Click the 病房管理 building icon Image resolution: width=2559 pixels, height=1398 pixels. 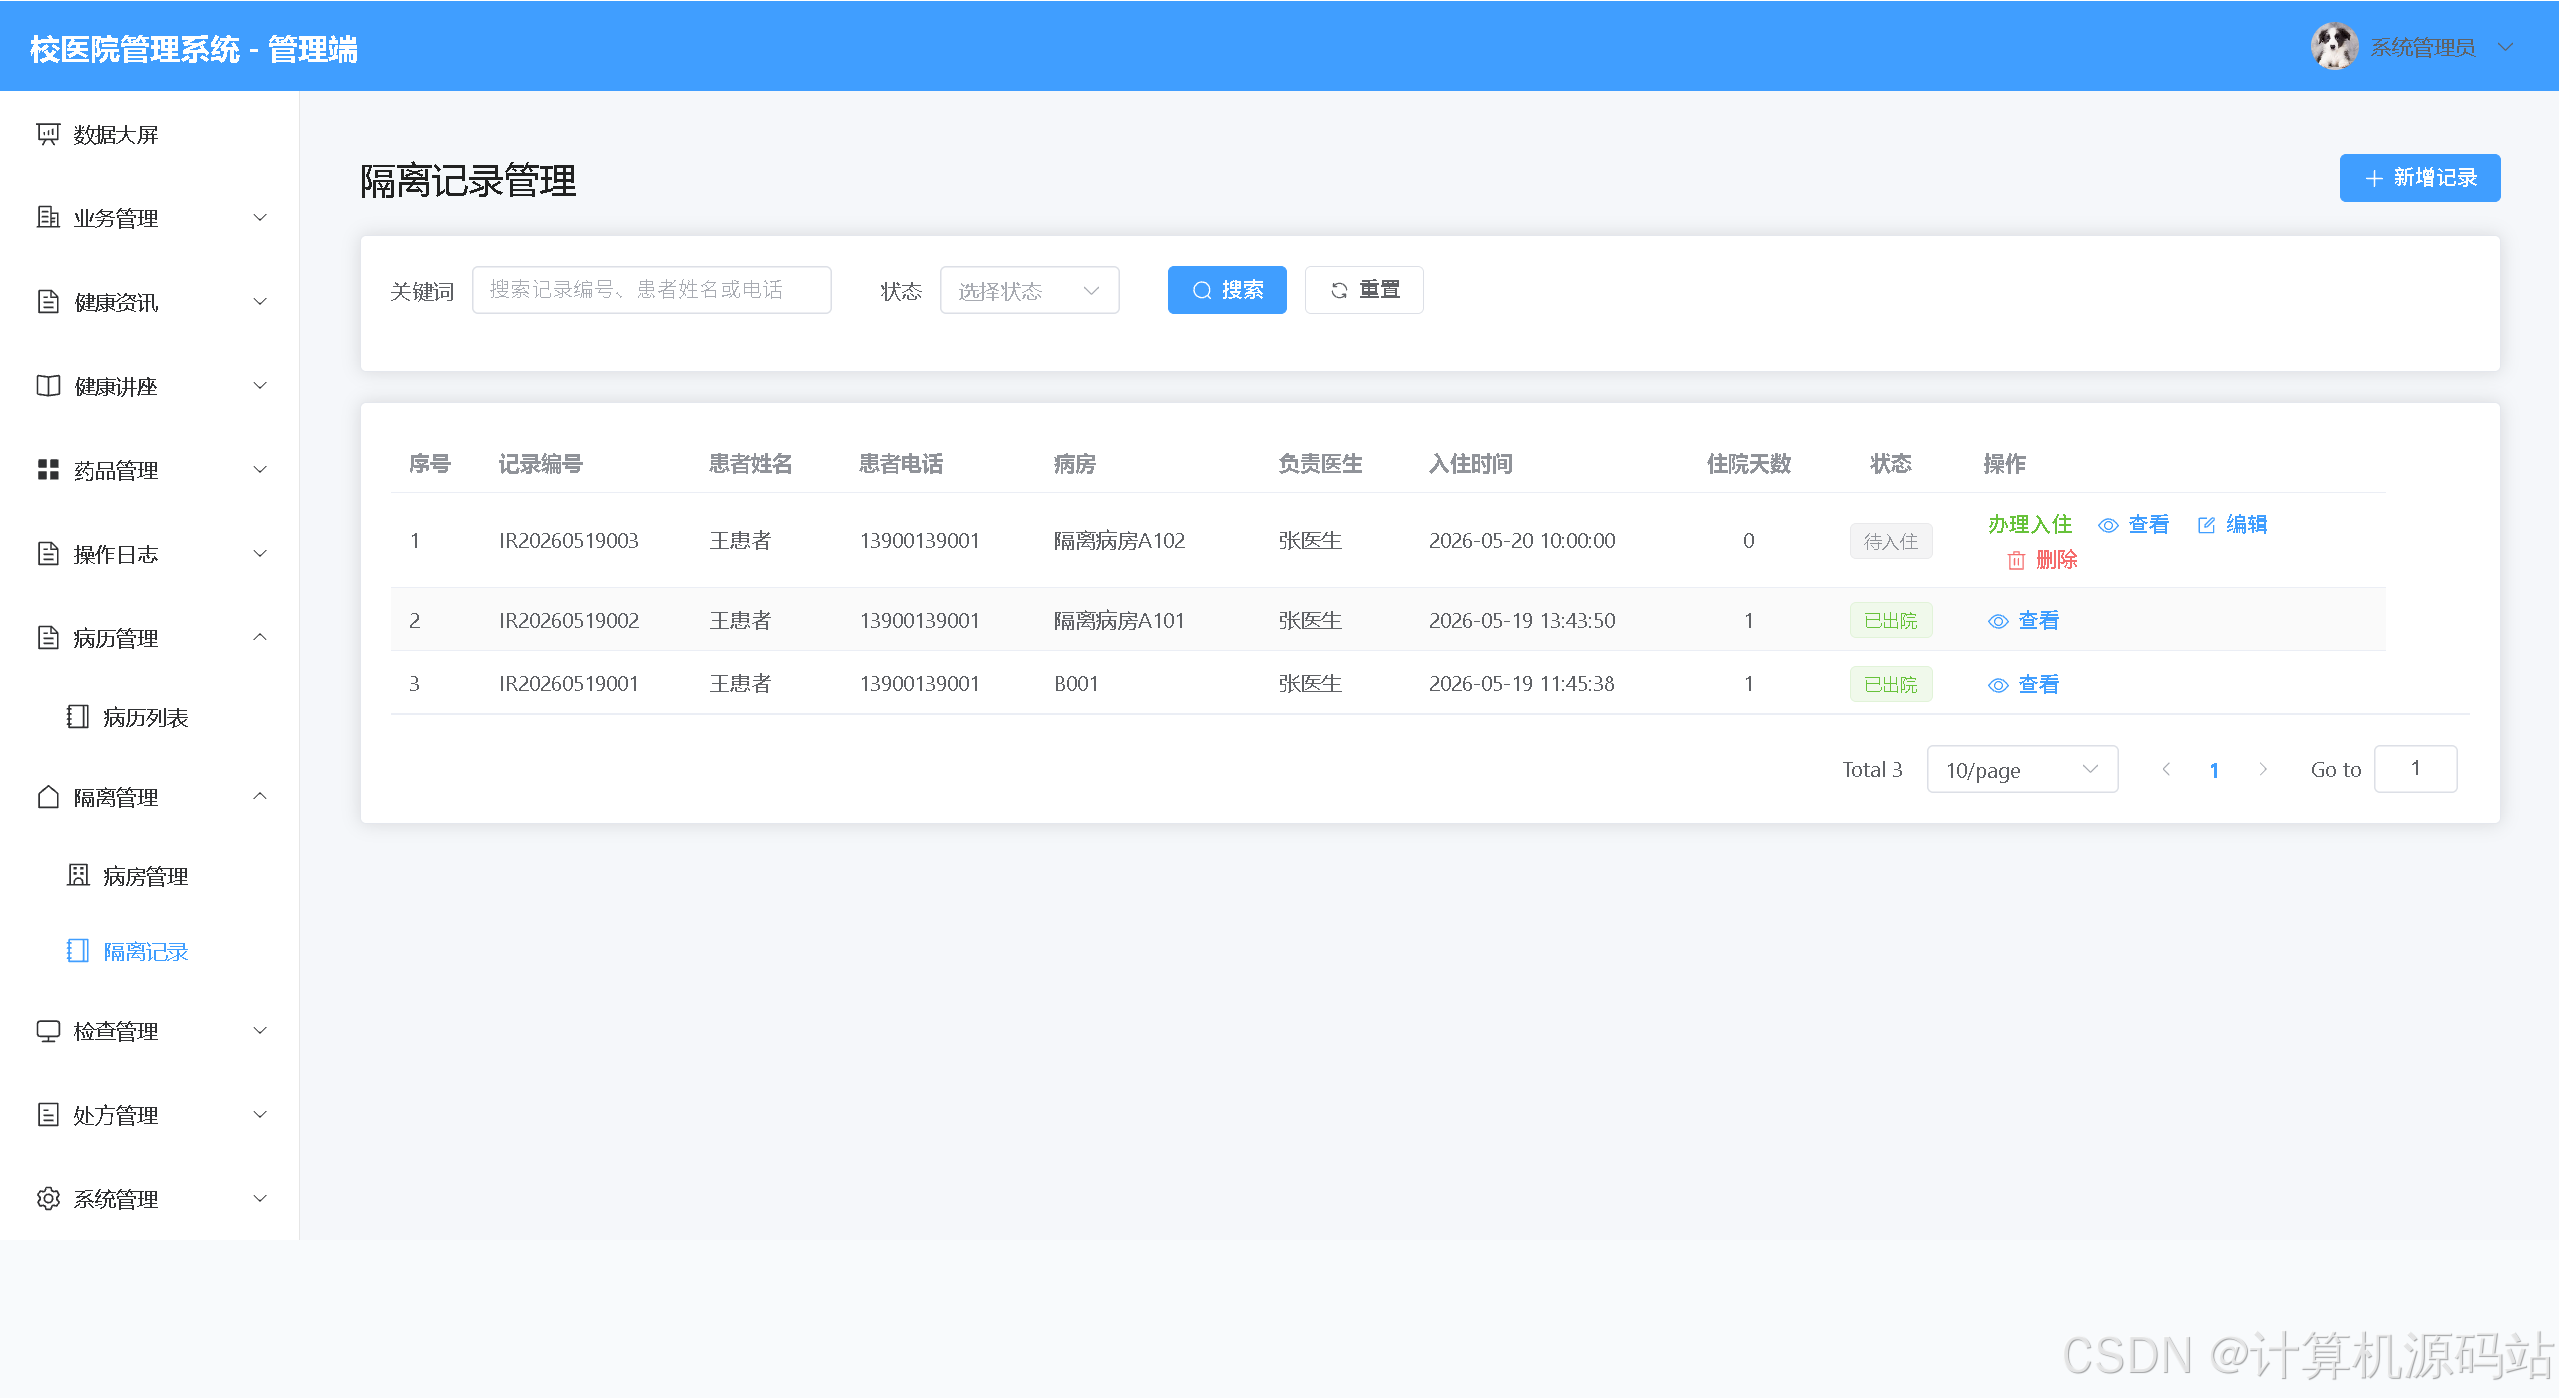tap(78, 875)
